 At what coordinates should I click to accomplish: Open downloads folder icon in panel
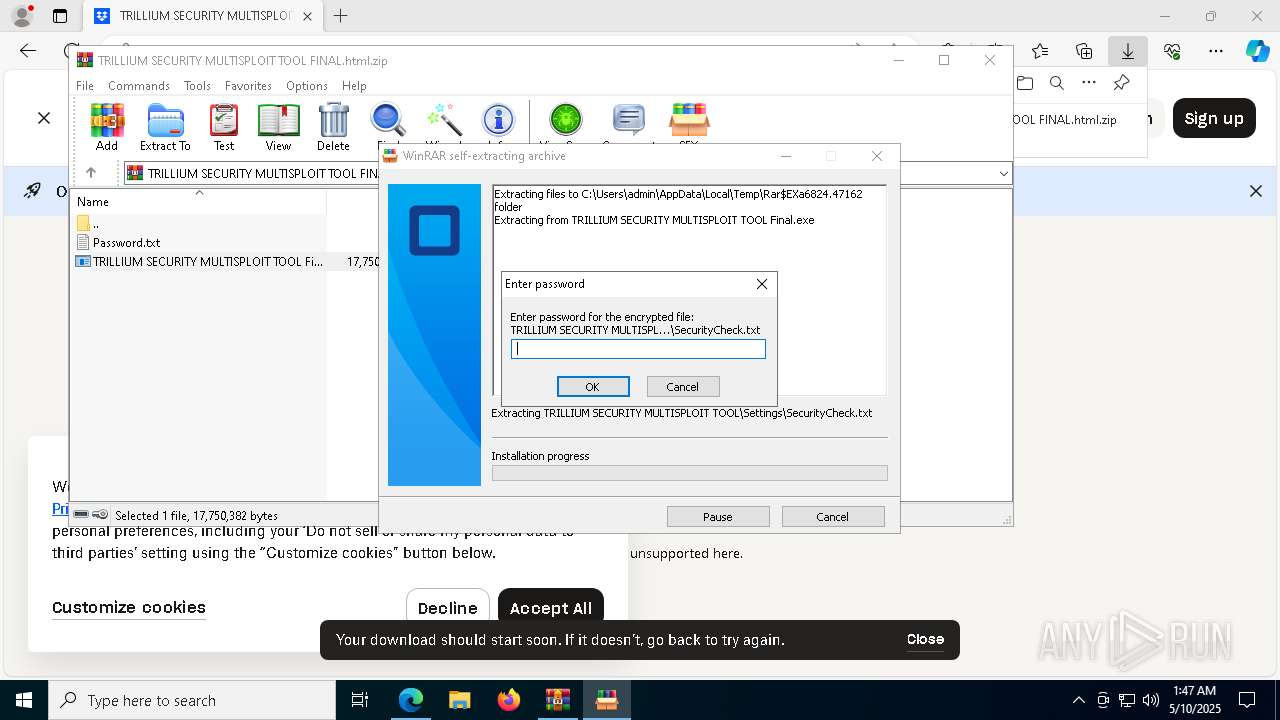click(x=1024, y=83)
